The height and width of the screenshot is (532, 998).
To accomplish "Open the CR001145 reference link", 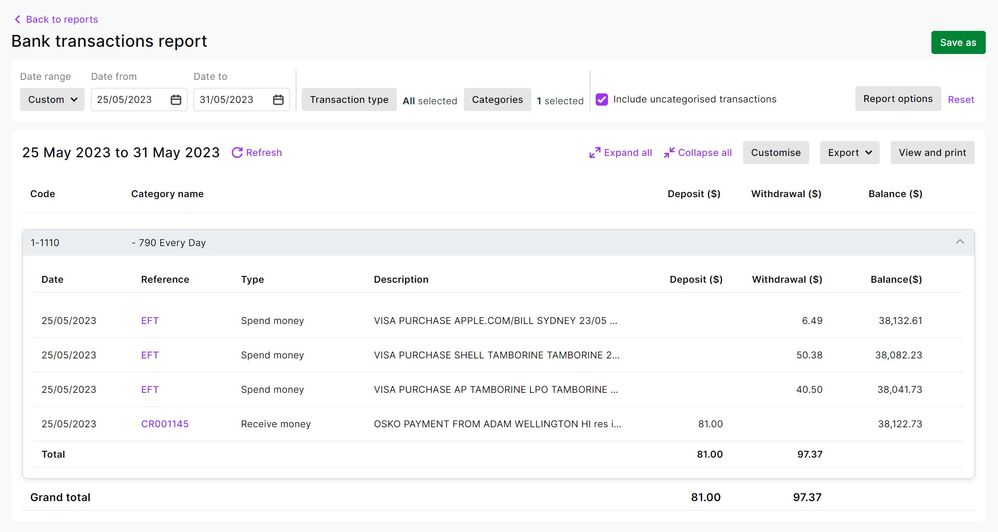I will [164, 424].
